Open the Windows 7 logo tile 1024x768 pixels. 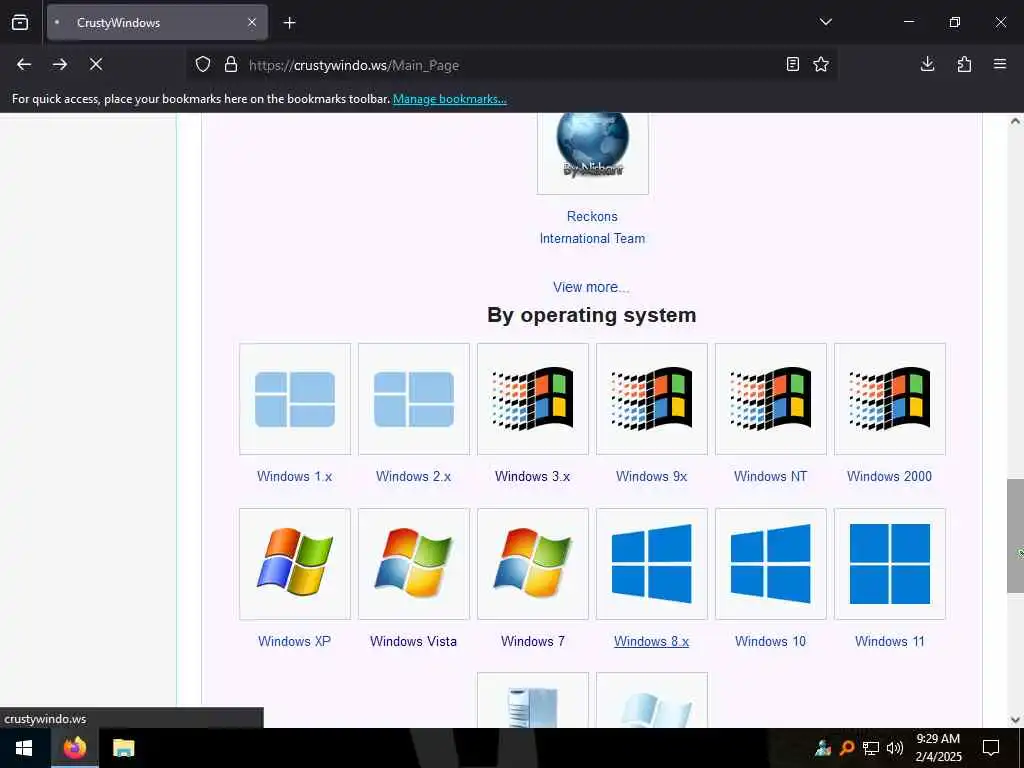533,564
